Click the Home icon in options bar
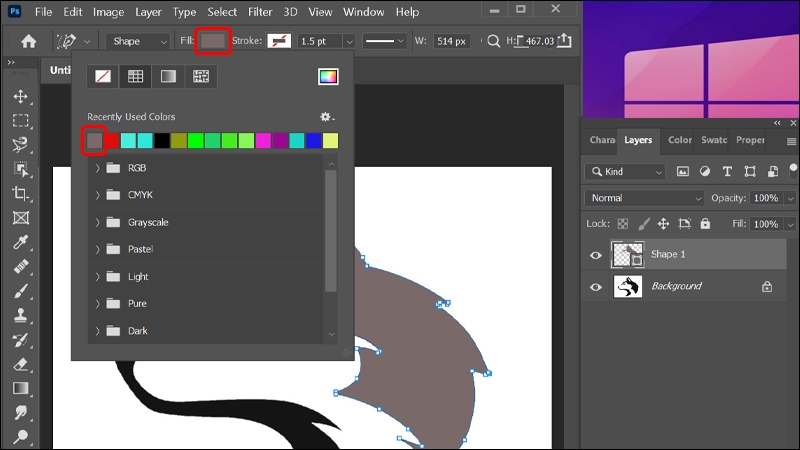Image resolution: width=800 pixels, height=450 pixels. pyautogui.click(x=29, y=41)
